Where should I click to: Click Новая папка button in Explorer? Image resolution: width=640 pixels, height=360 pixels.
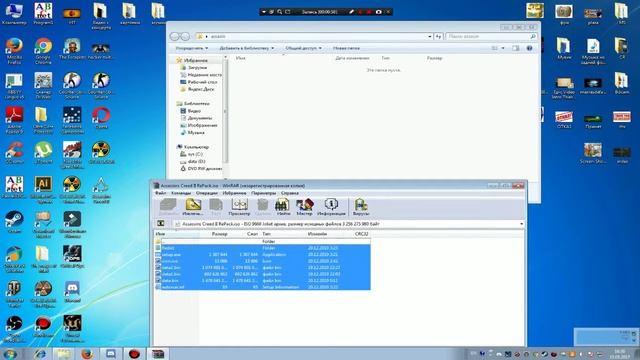[x=346, y=48]
